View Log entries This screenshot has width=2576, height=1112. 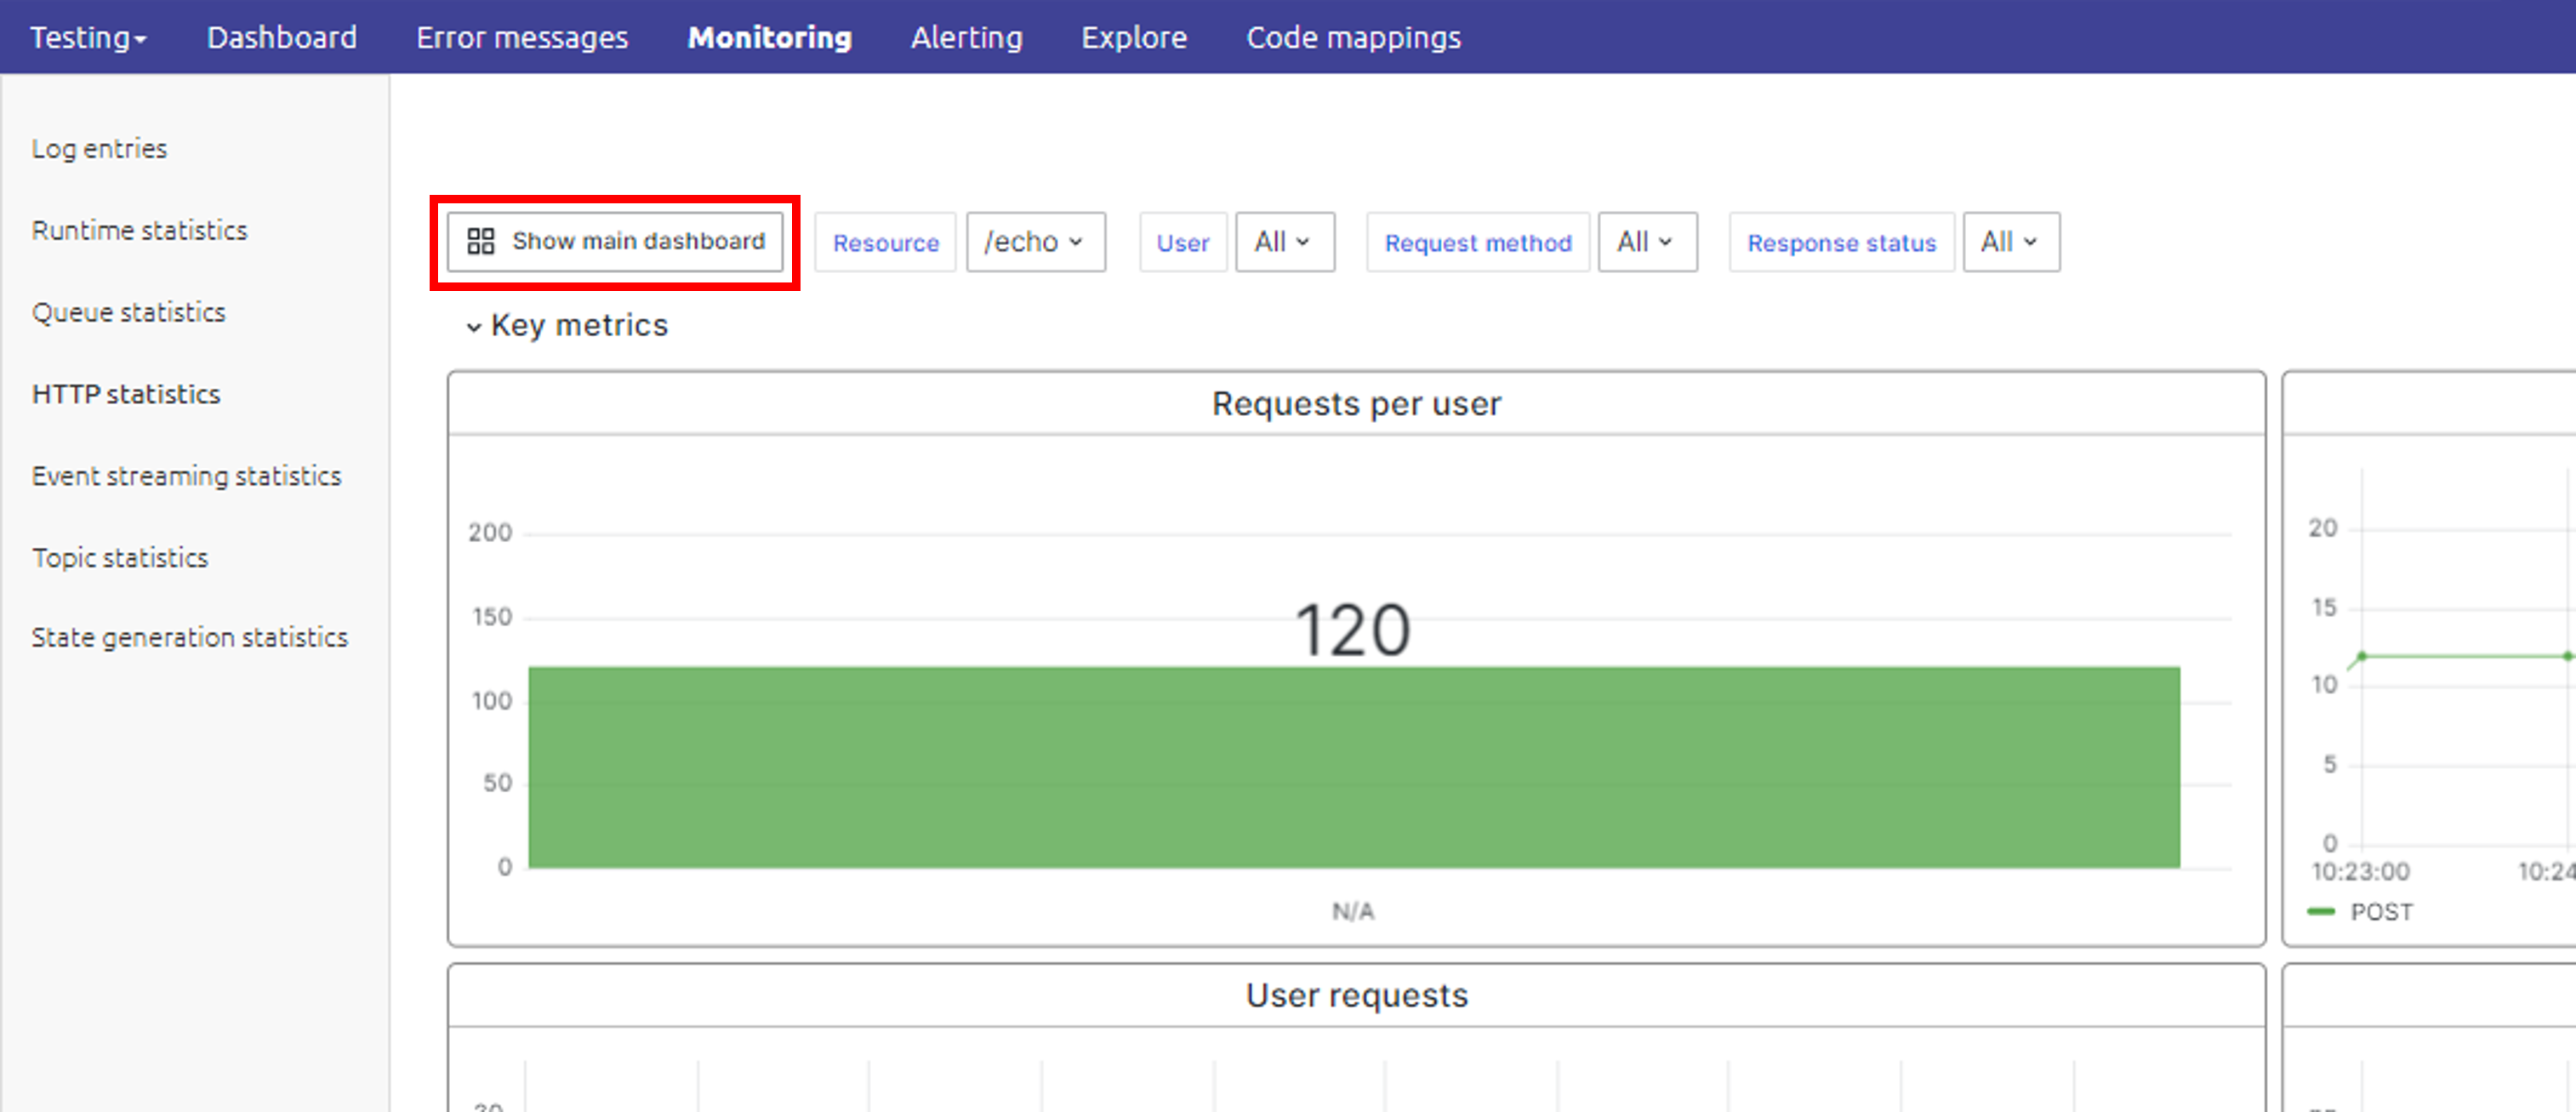click(98, 148)
